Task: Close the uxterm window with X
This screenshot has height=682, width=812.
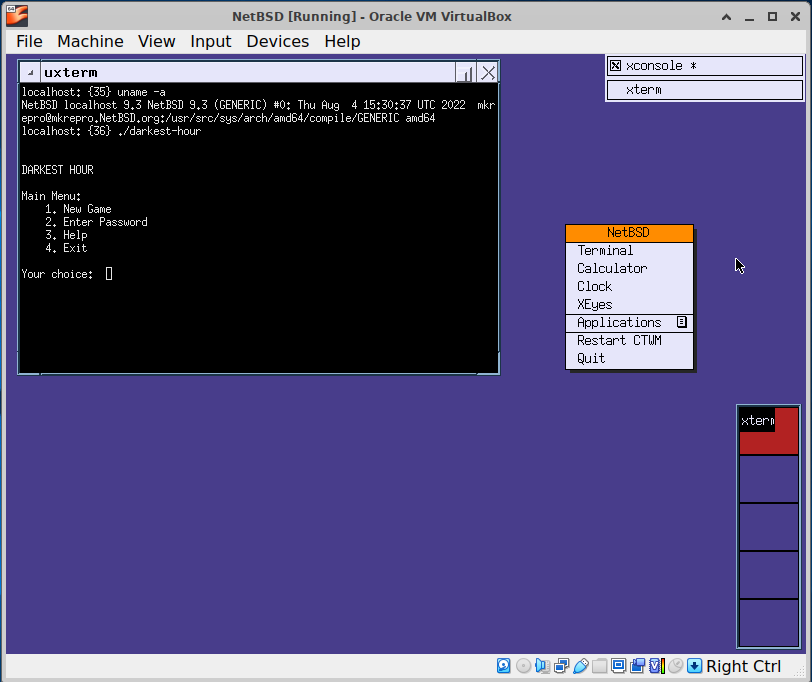Action: [488, 72]
